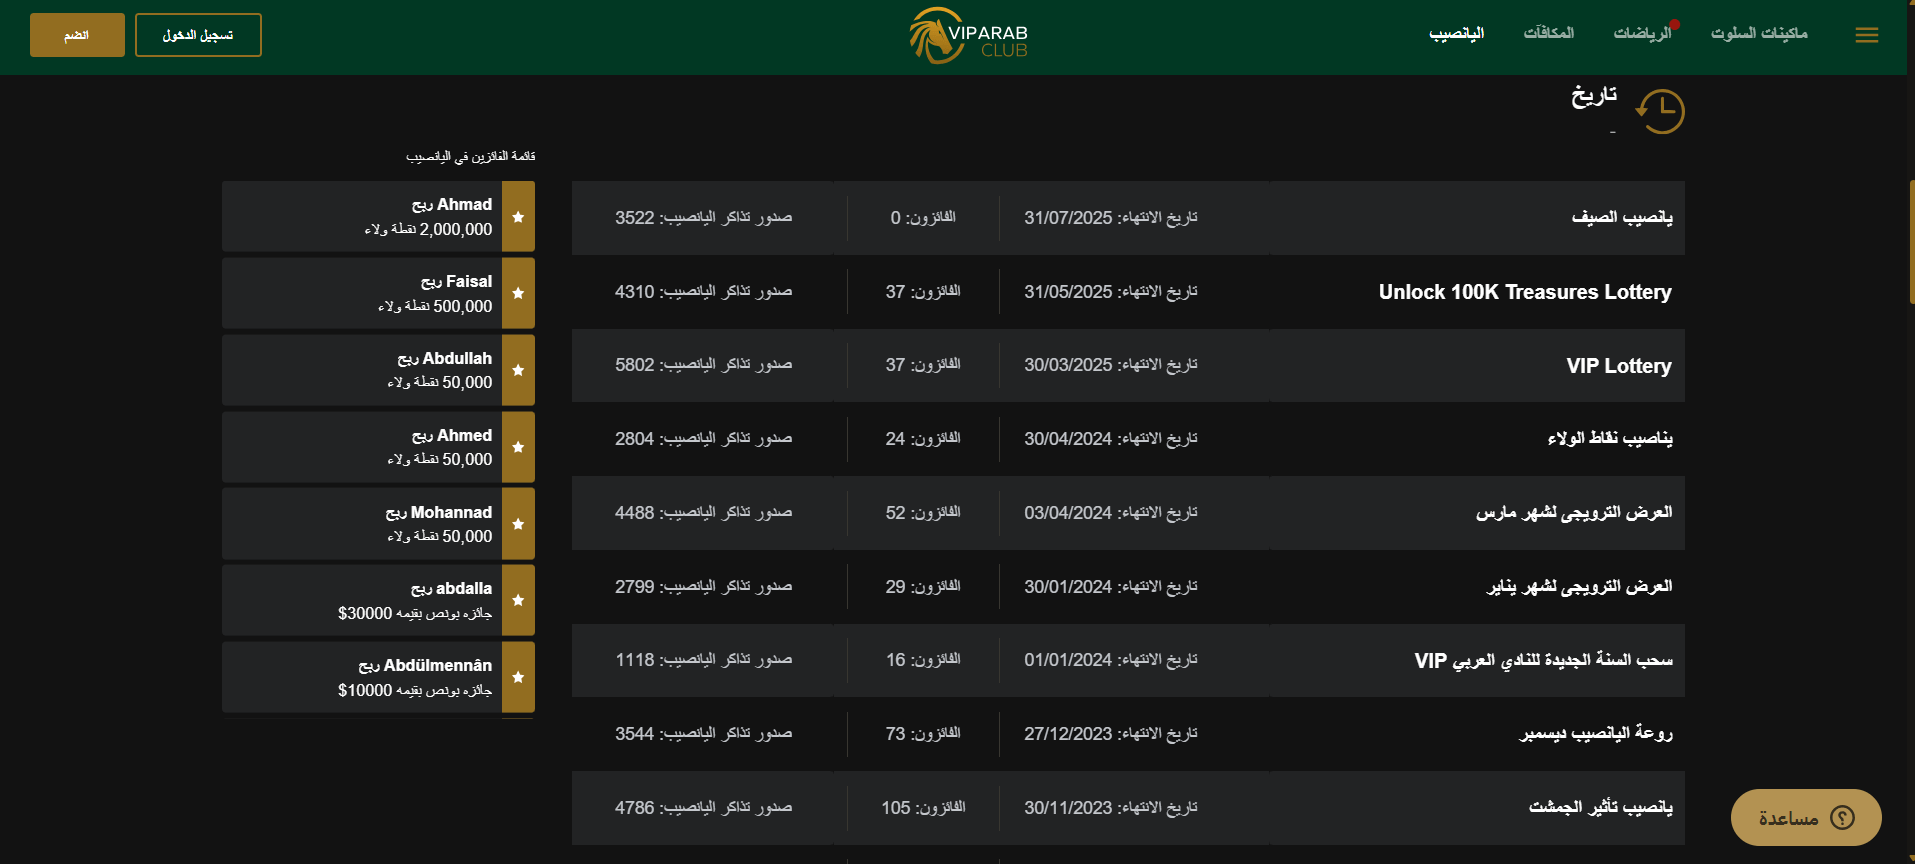This screenshot has height=864, width=1915.
Task: Click the tickets issued 2804 value
Action: click(x=635, y=439)
